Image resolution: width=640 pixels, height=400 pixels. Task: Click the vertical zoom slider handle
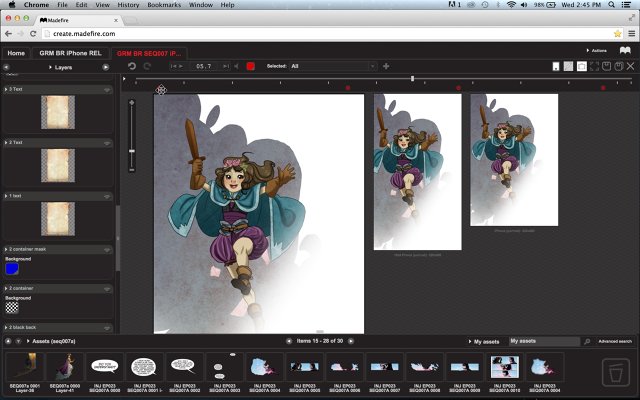click(131, 151)
